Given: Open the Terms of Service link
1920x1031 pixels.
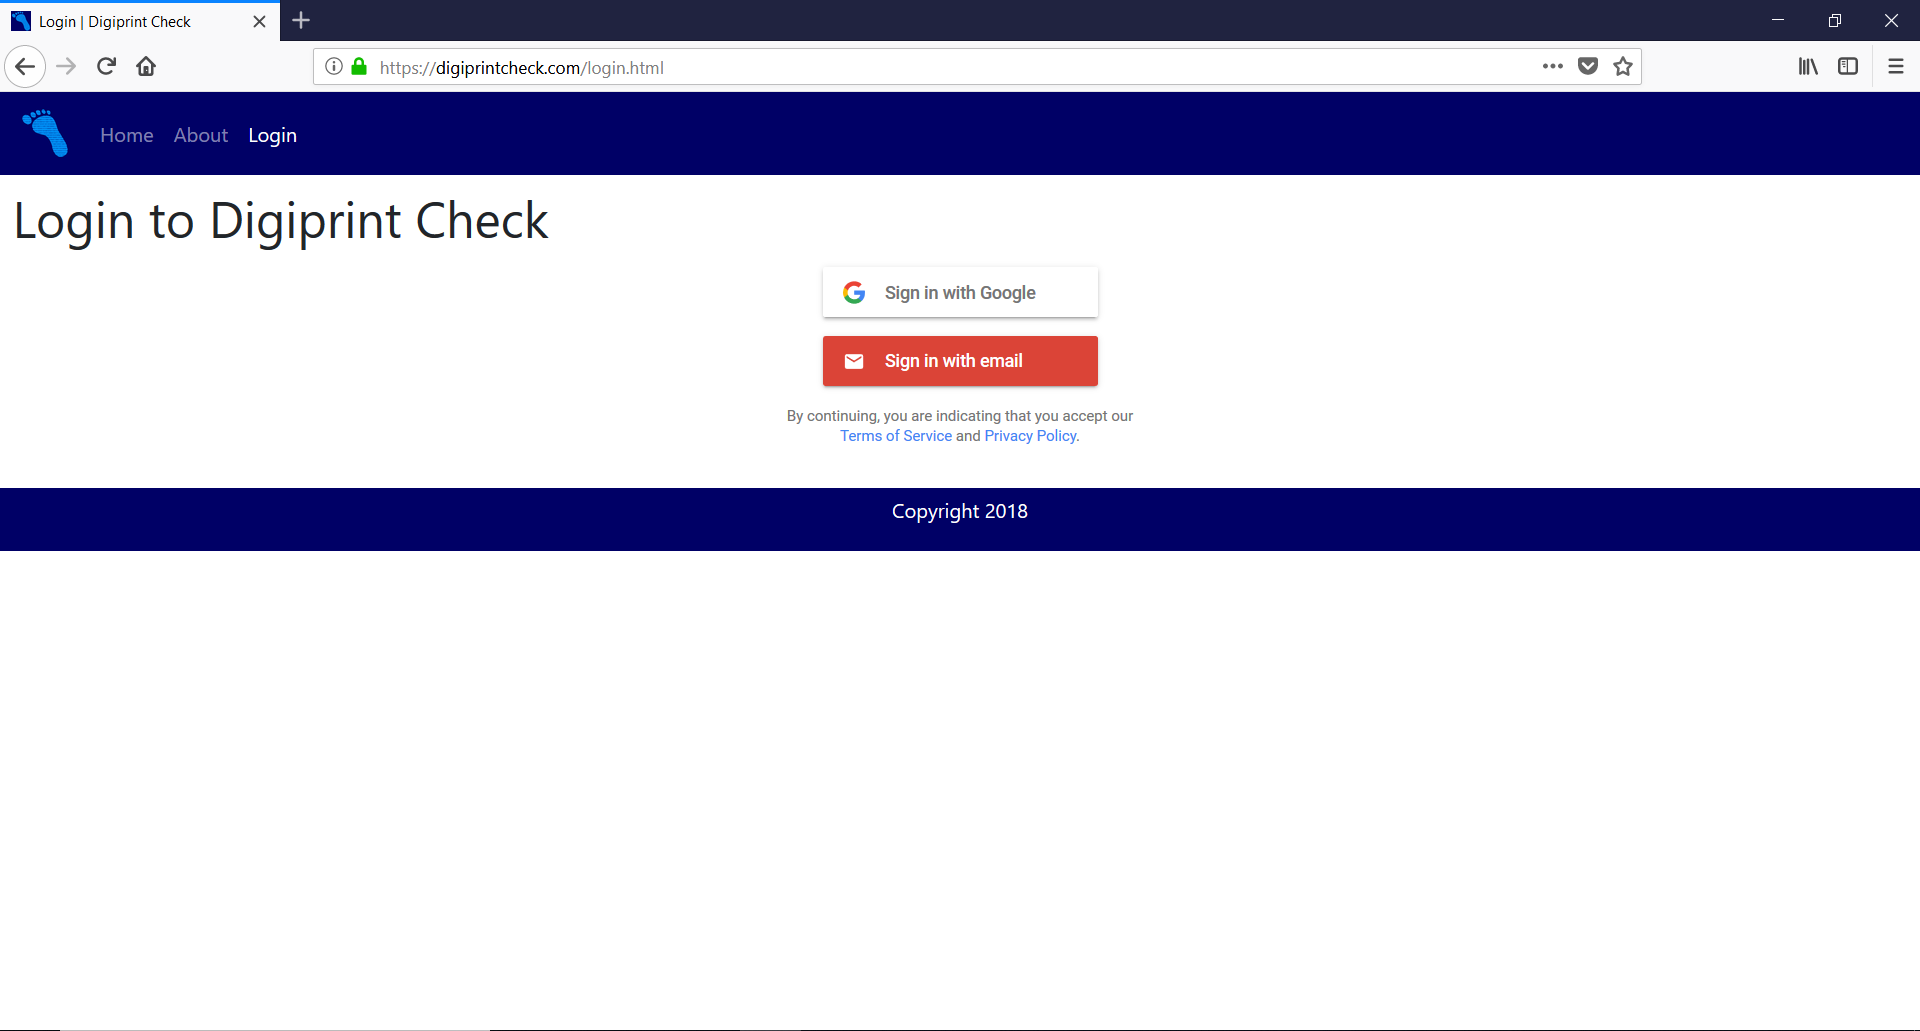Looking at the screenshot, I should [x=896, y=436].
